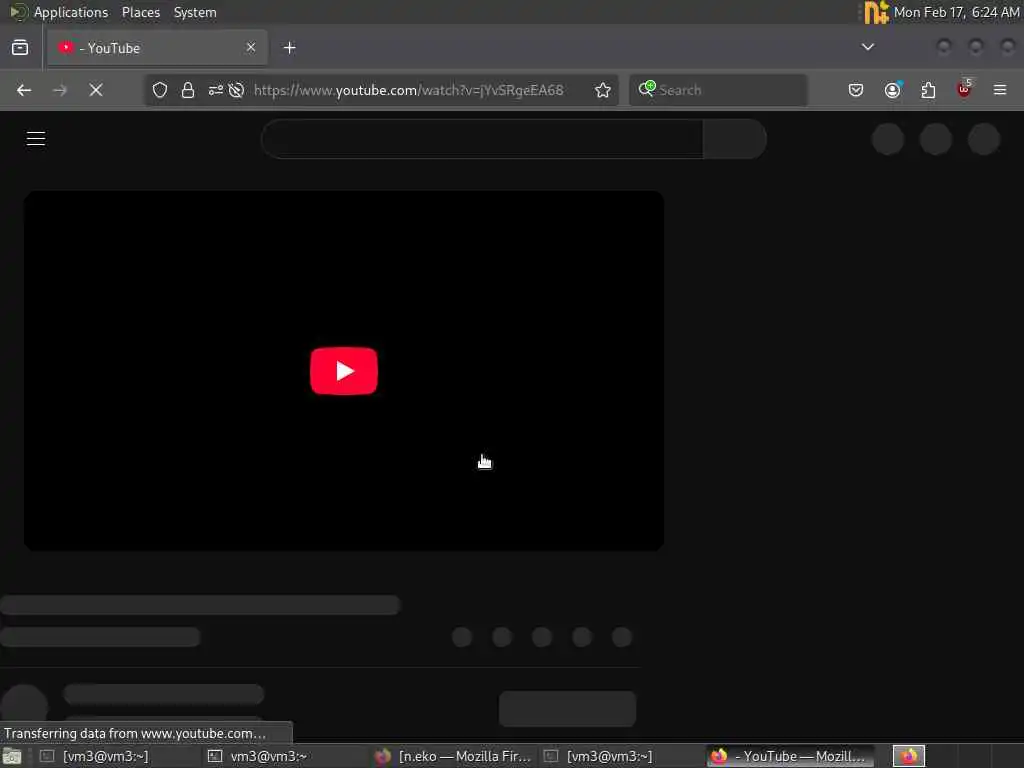Screen dimensions: 1024x768
Task: Bookmark this page with the star icon
Action: (x=603, y=90)
